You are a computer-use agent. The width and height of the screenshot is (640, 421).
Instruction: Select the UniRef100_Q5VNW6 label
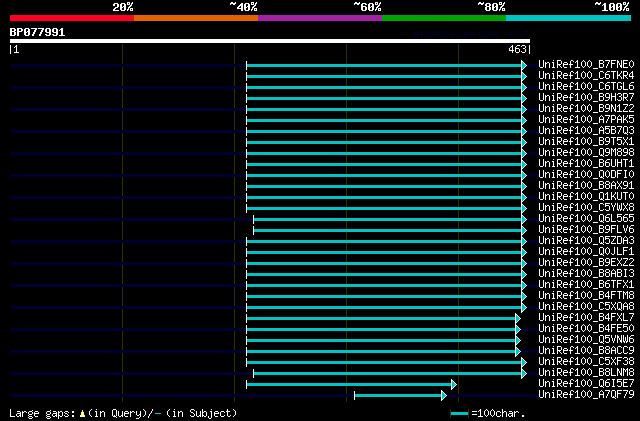[x=586, y=340]
